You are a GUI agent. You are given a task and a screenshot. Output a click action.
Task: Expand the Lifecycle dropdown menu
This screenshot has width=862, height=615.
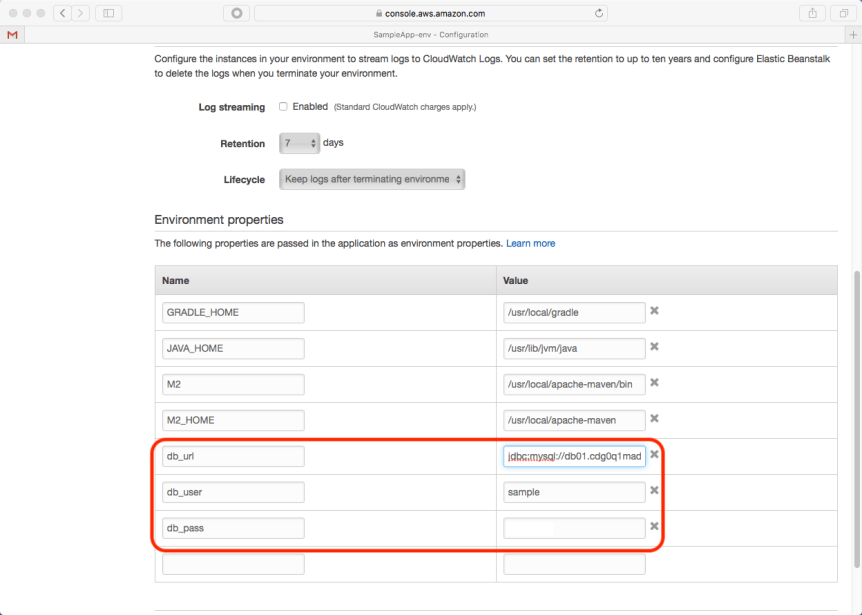[372, 180]
